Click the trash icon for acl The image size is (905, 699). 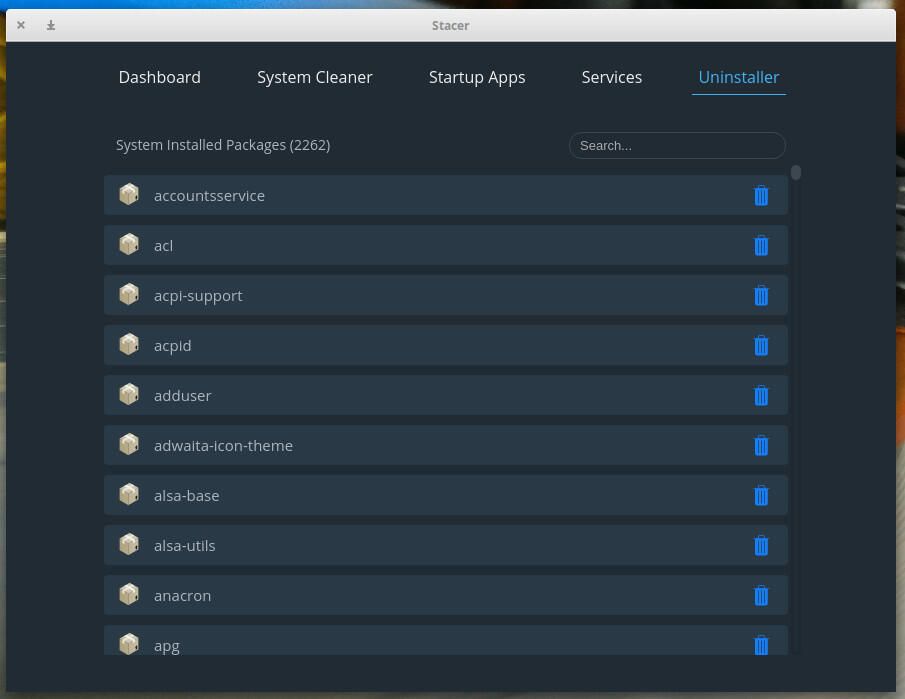click(761, 245)
